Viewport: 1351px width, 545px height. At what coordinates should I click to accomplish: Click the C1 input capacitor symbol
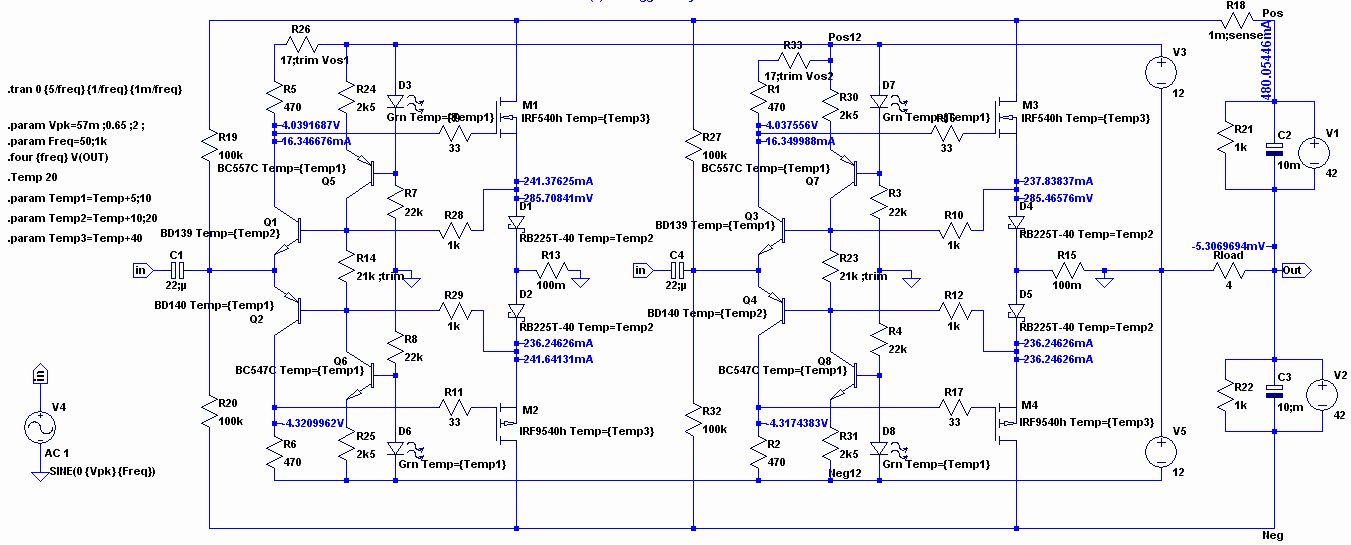point(178,270)
